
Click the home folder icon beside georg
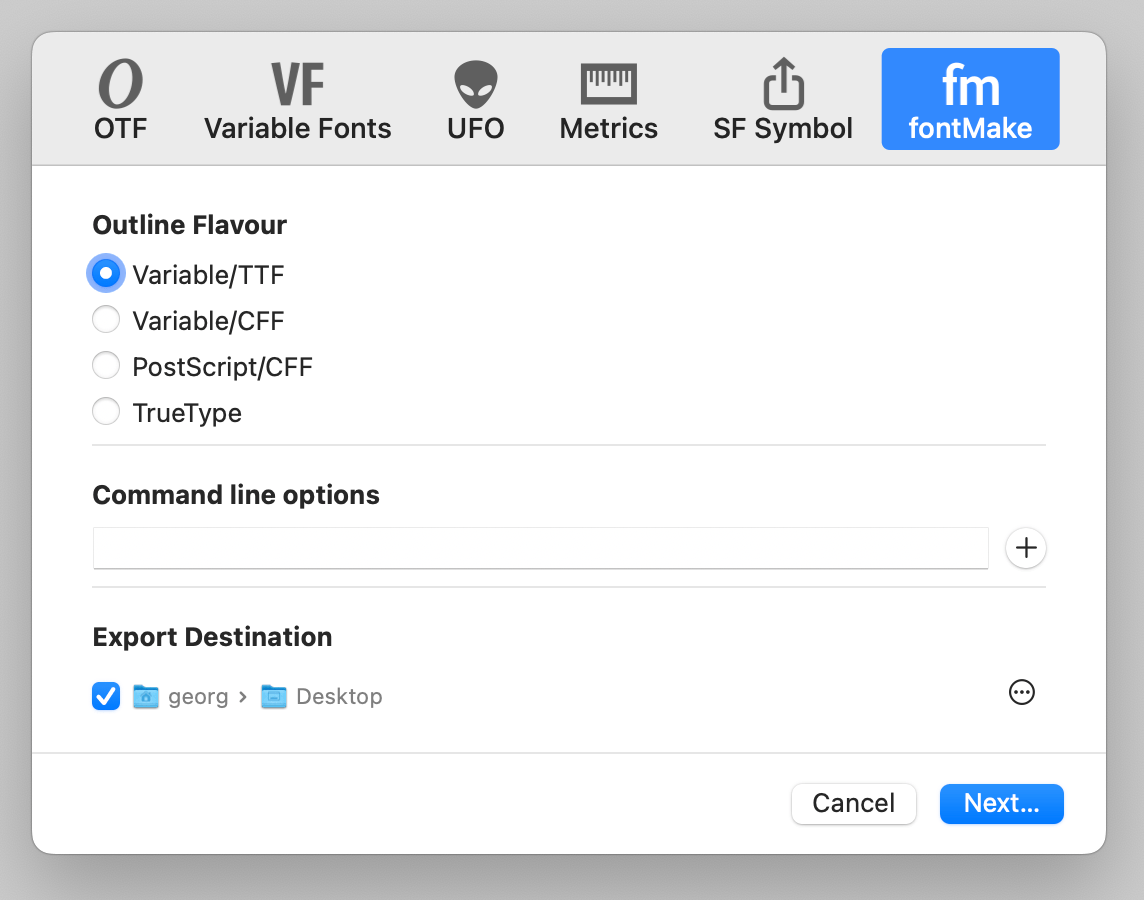tap(146, 697)
